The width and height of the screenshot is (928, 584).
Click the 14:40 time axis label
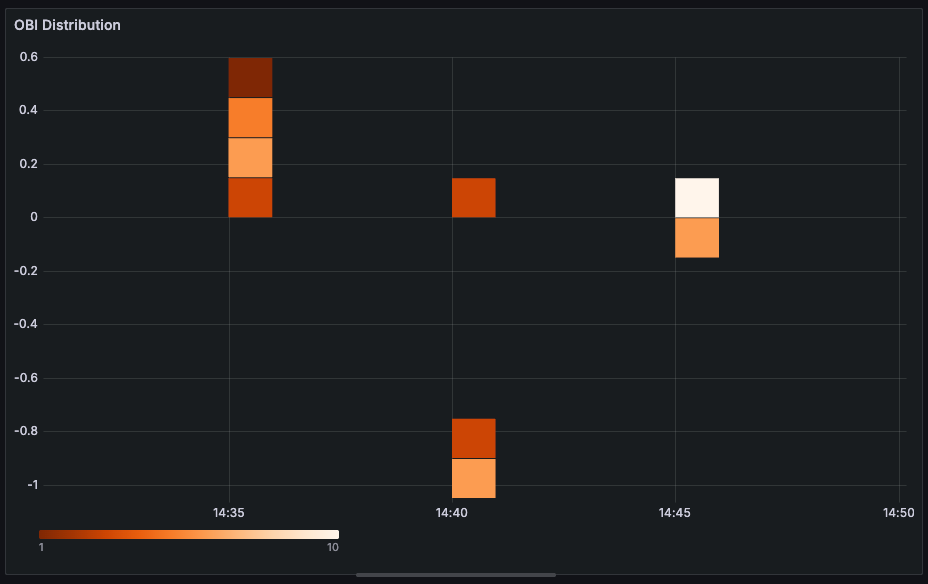pos(452,513)
